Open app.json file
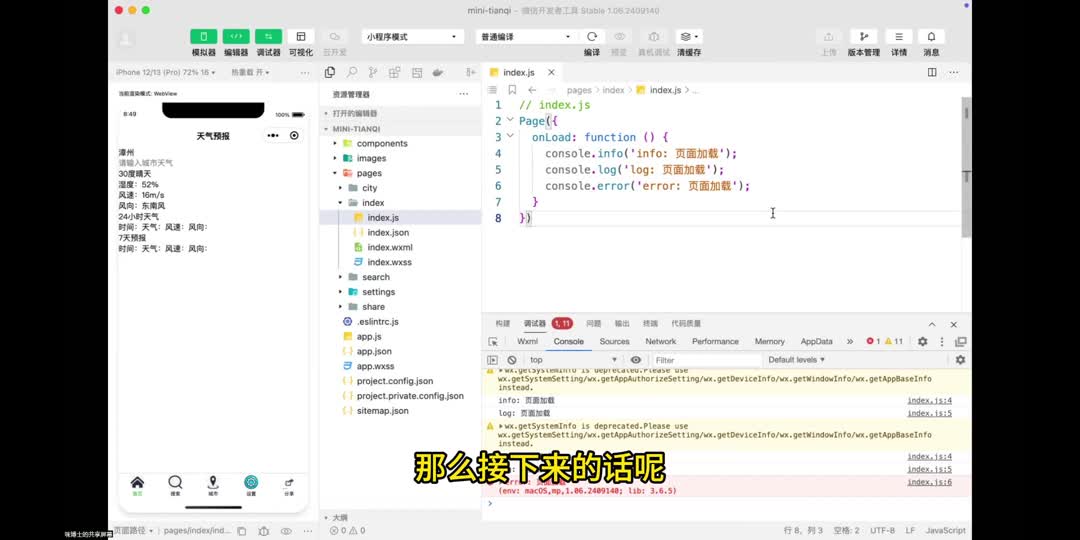1080x540 pixels. coord(400,351)
